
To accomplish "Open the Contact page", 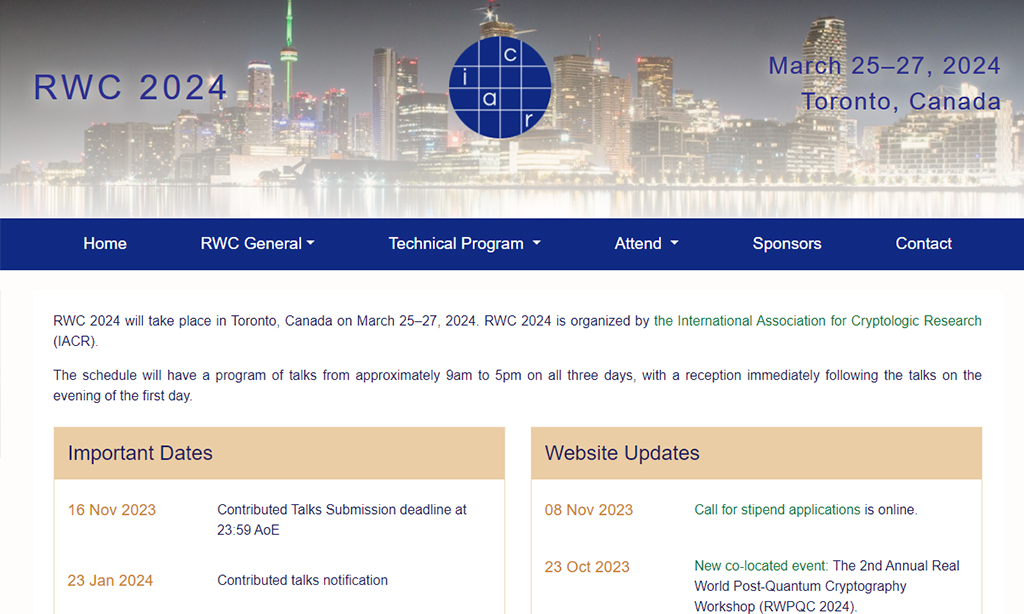I will [x=923, y=244].
